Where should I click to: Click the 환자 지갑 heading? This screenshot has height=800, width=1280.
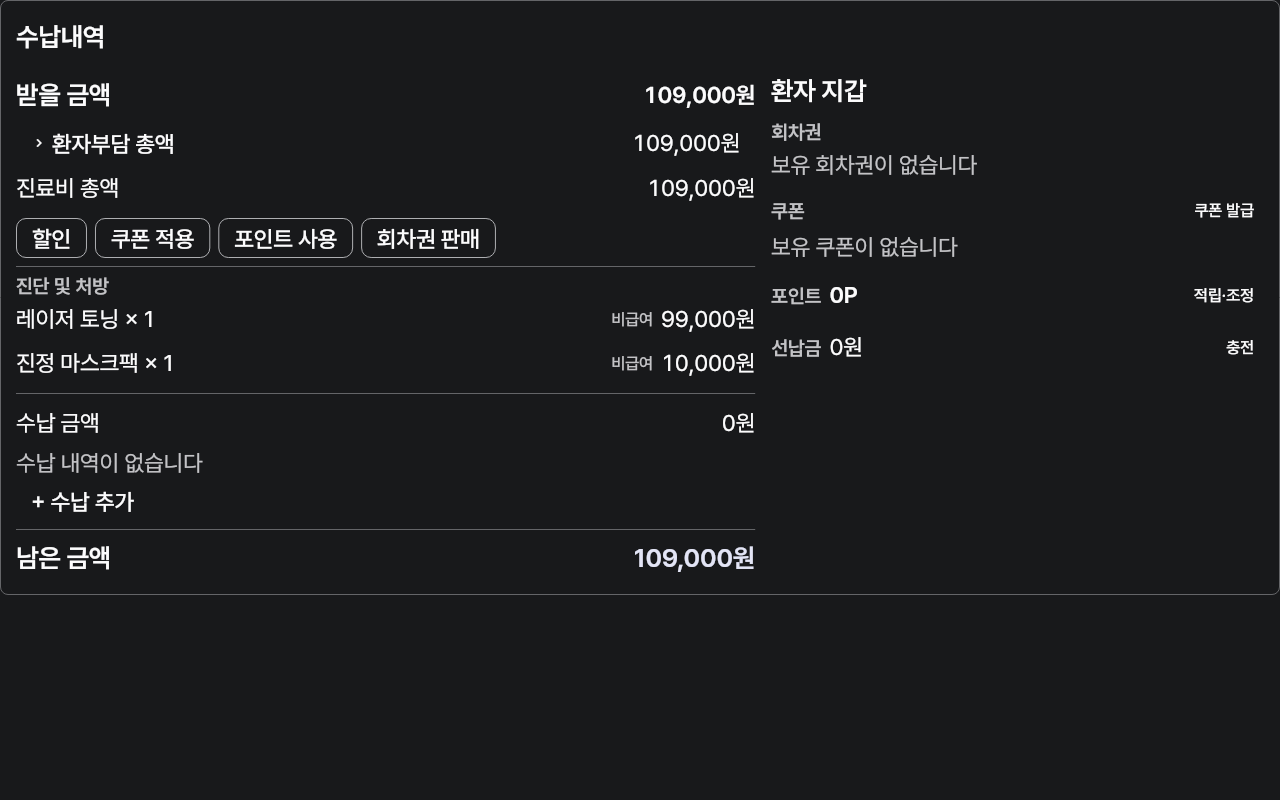818,91
